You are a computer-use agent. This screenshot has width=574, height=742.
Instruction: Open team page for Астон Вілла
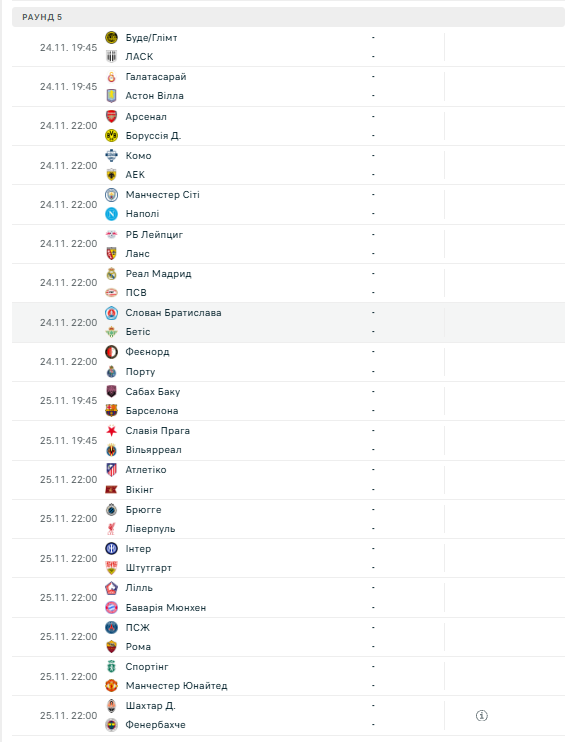(x=154, y=96)
